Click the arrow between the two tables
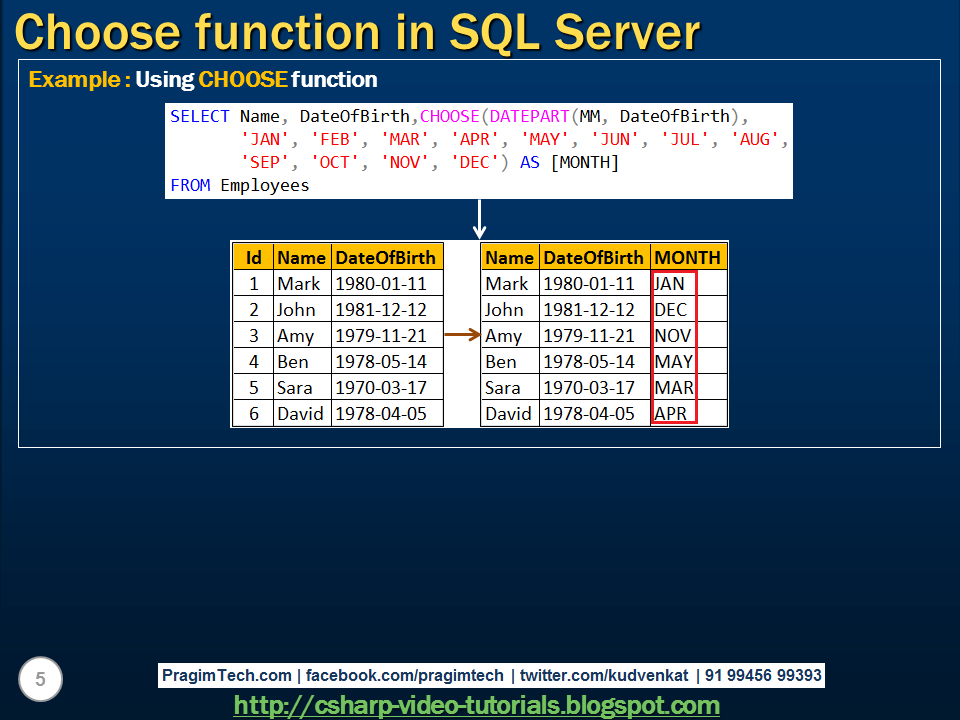 pyautogui.click(x=463, y=335)
